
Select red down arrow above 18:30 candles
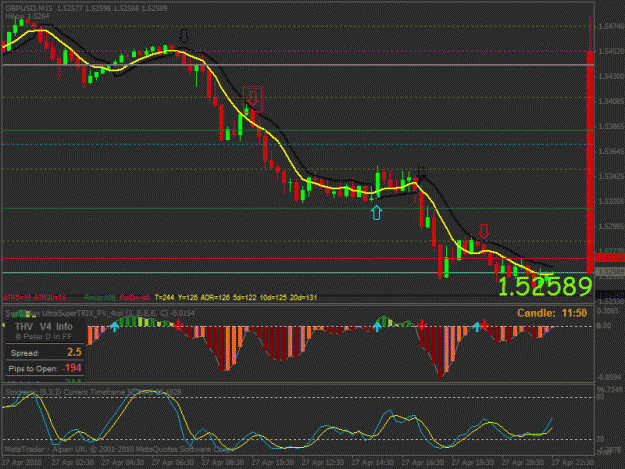pos(484,231)
